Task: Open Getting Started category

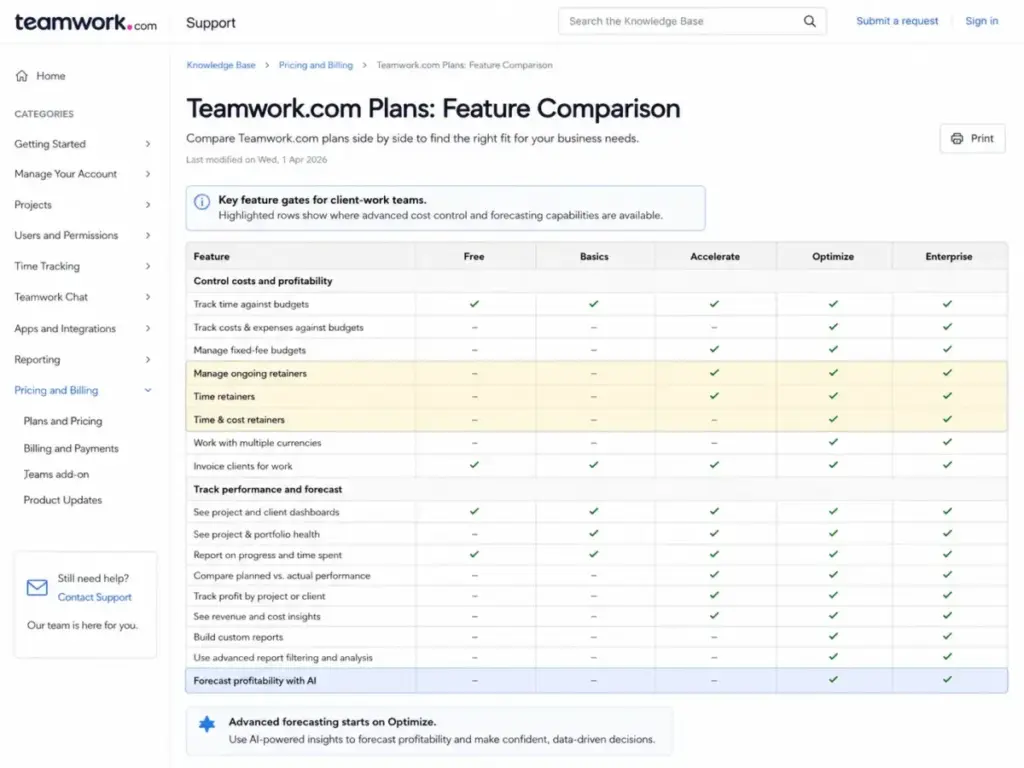Action: [x=50, y=144]
